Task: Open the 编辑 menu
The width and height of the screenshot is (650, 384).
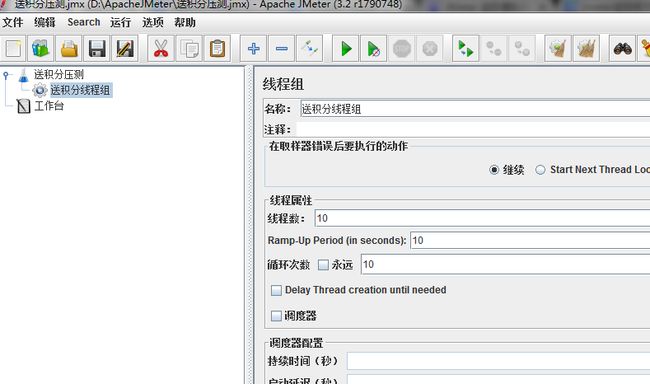Action: pos(45,22)
